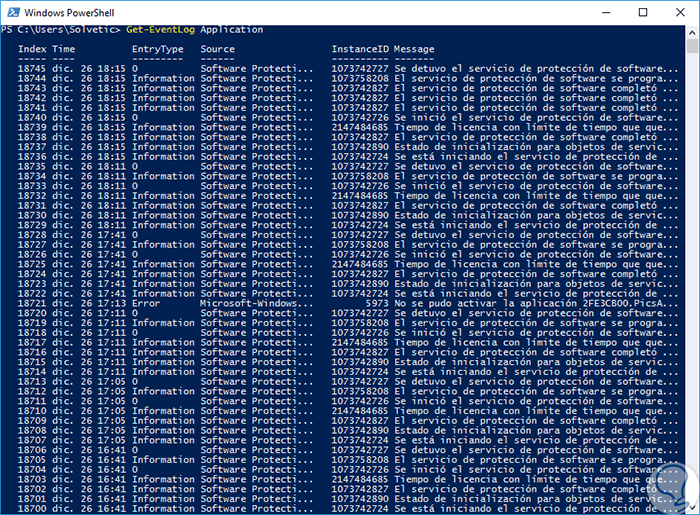700x515 pixels.
Task: Maximize the Windows PowerShell window
Action: point(643,12)
